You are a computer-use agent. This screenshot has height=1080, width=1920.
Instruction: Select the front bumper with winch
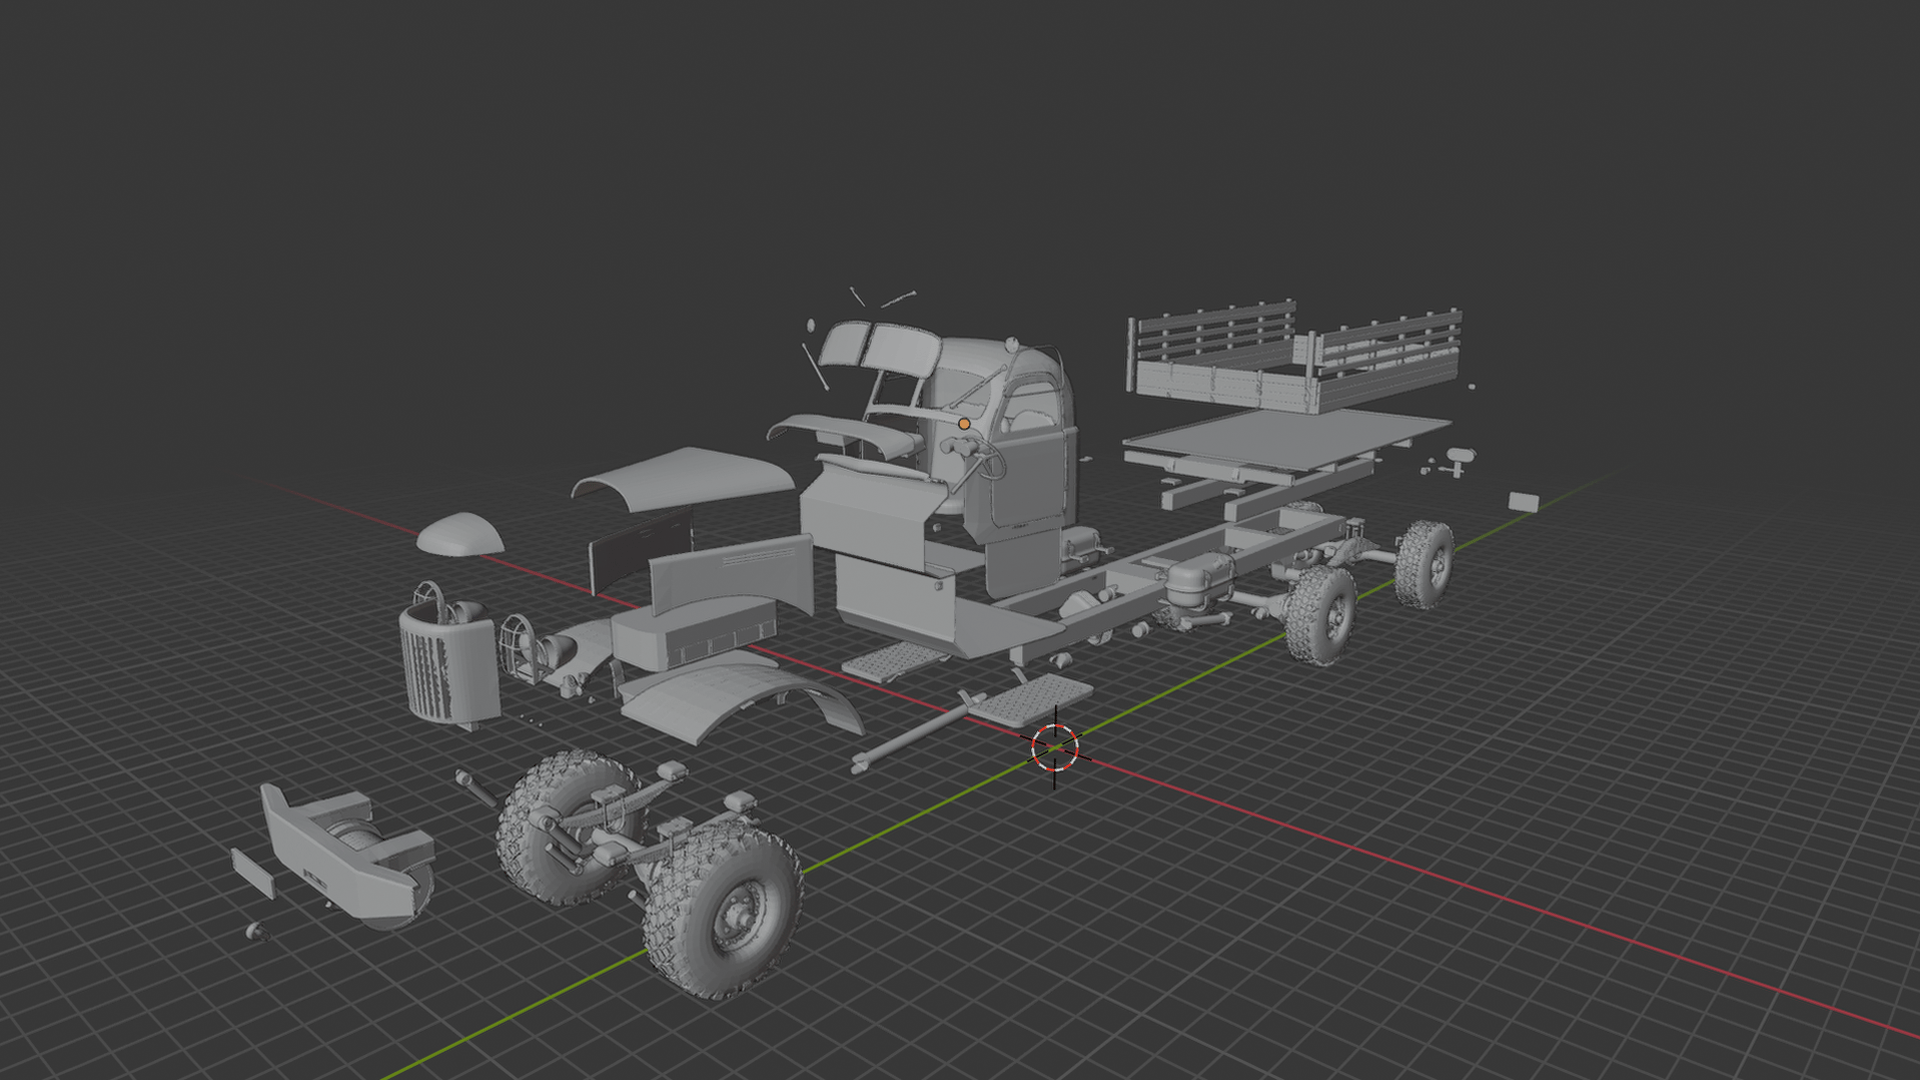347,853
